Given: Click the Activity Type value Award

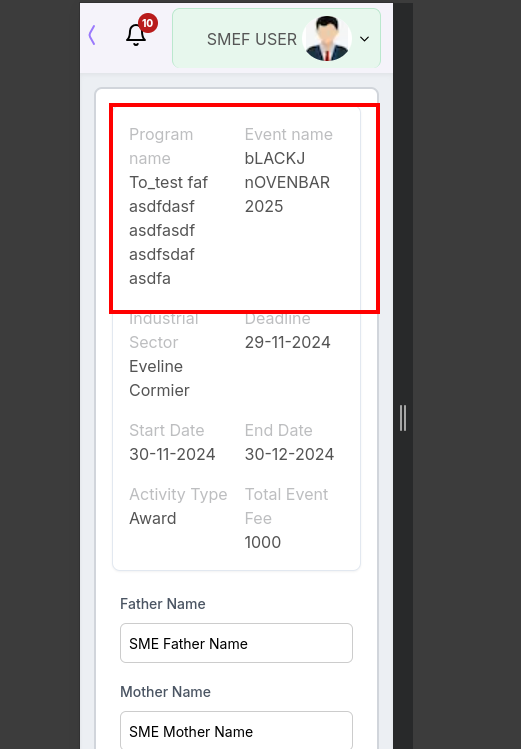Looking at the screenshot, I should pos(153,518).
